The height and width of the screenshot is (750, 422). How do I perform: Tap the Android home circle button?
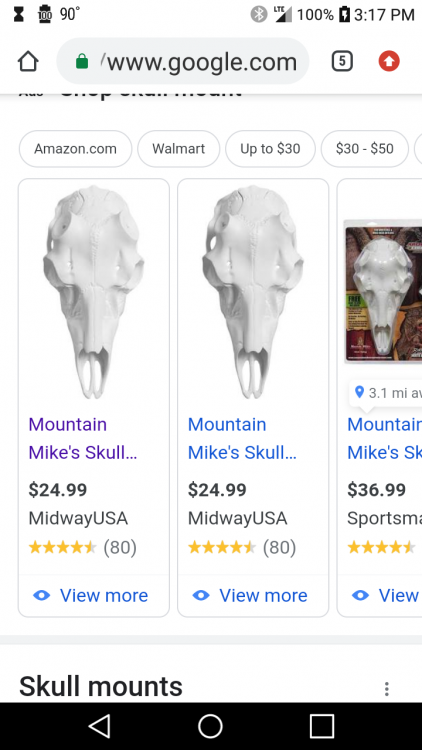point(211,726)
